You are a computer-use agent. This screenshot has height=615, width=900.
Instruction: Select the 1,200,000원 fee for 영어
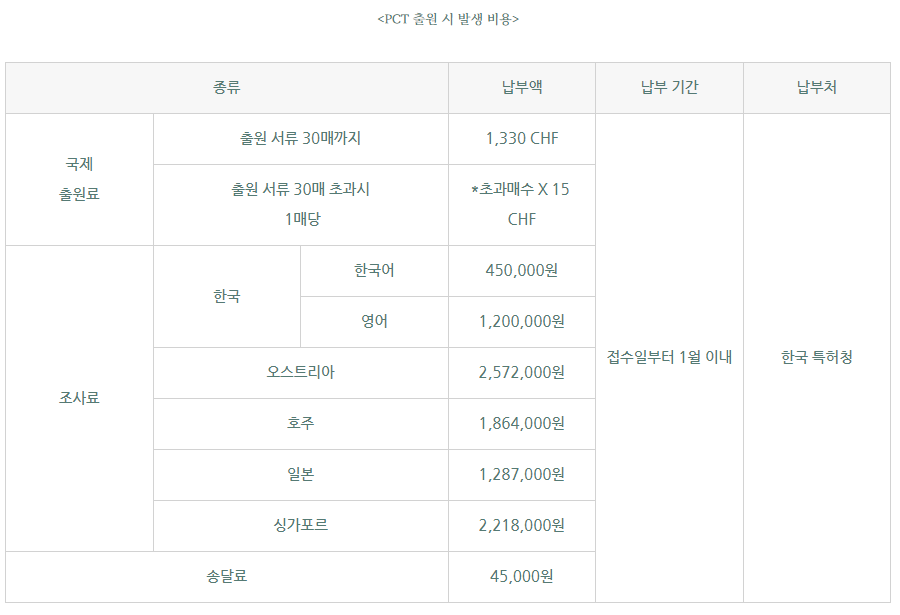pyautogui.click(x=522, y=322)
